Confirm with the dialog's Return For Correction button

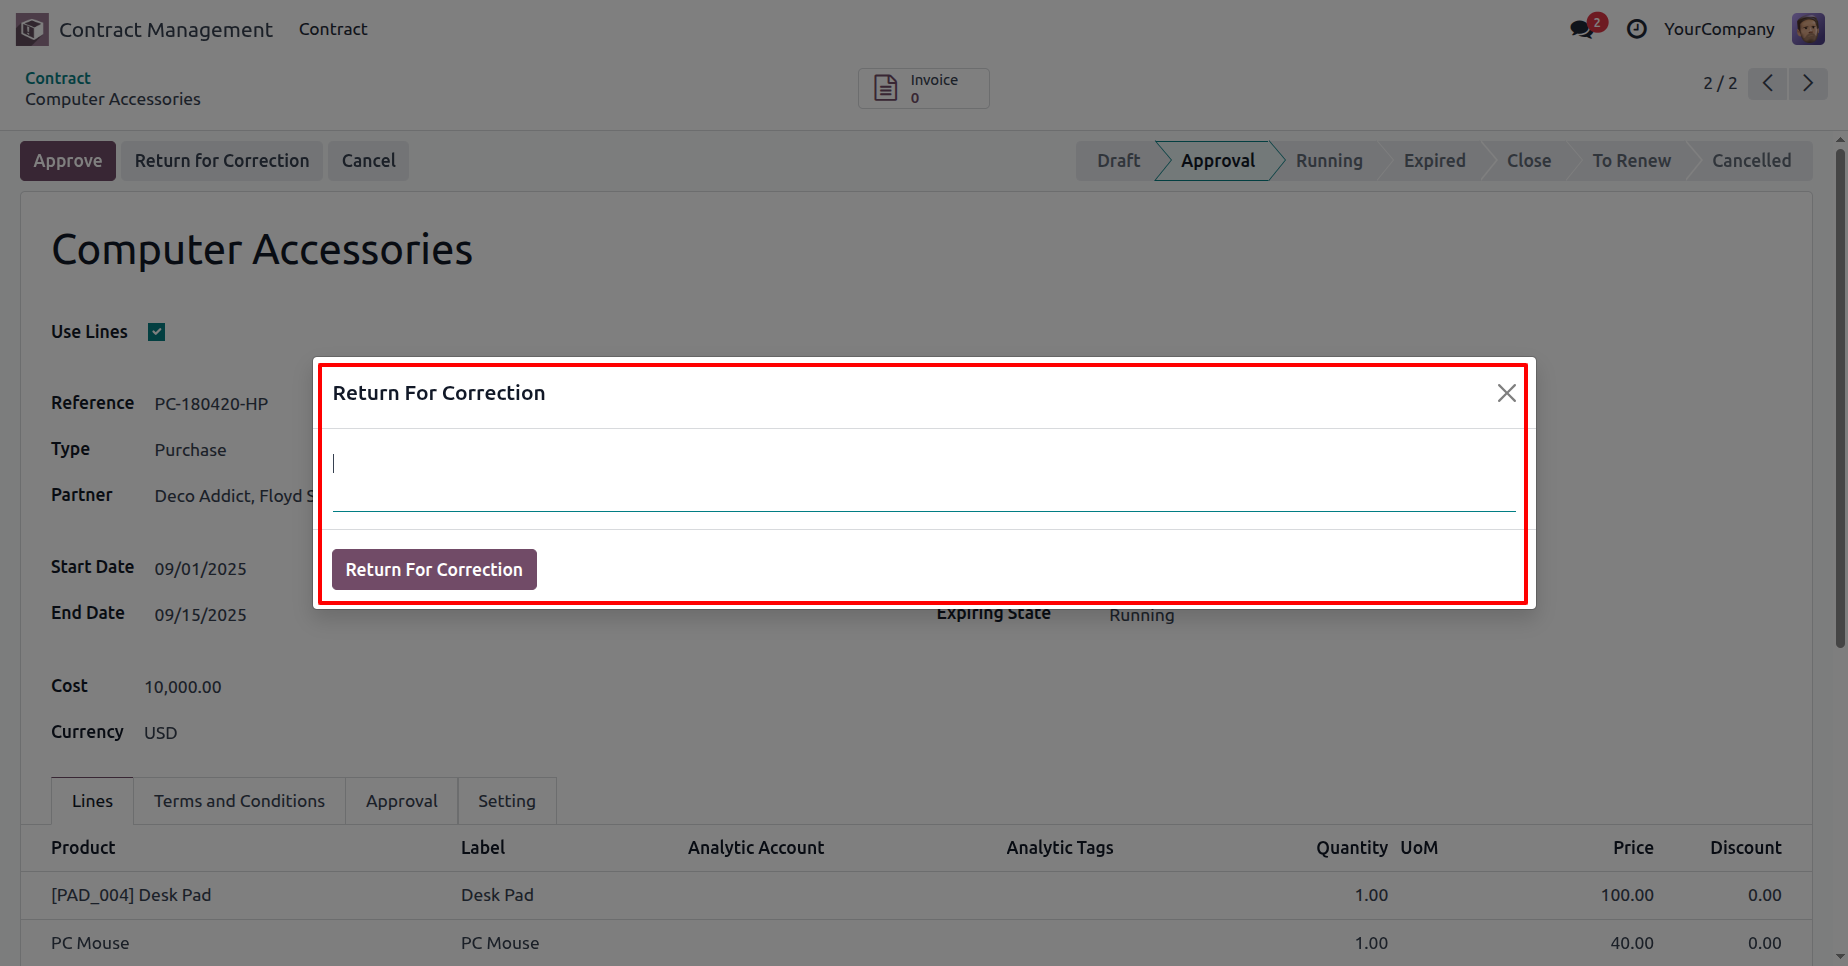pyautogui.click(x=434, y=569)
